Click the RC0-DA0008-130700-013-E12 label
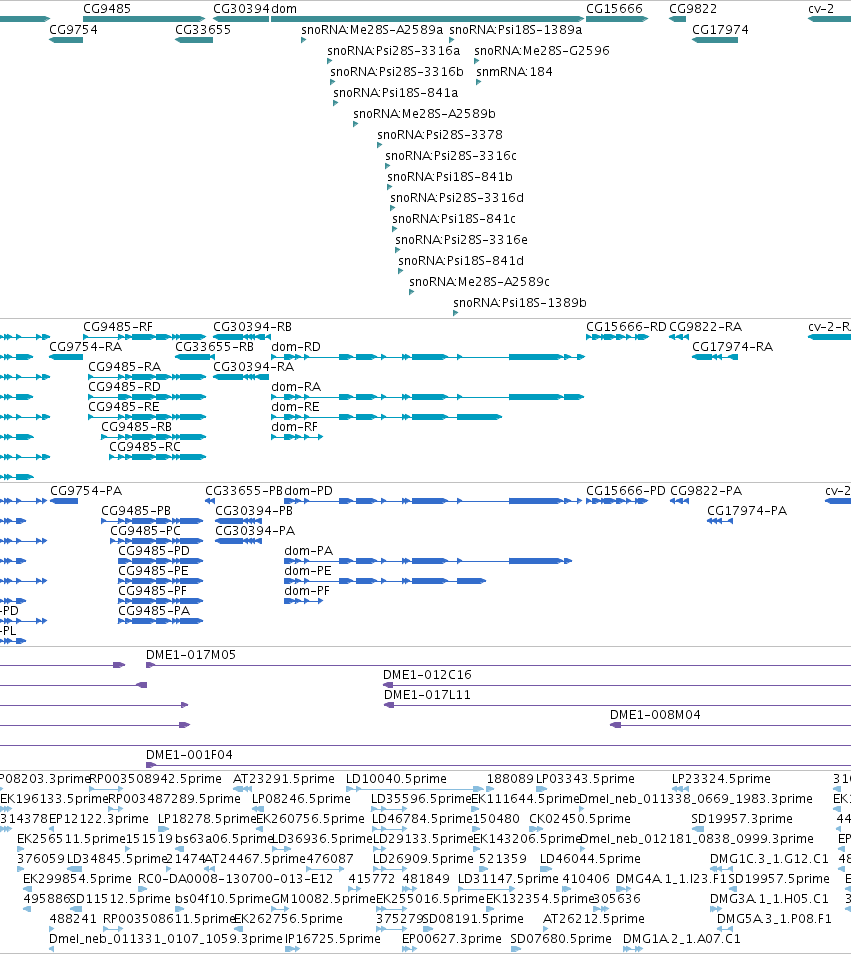 coord(235,879)
